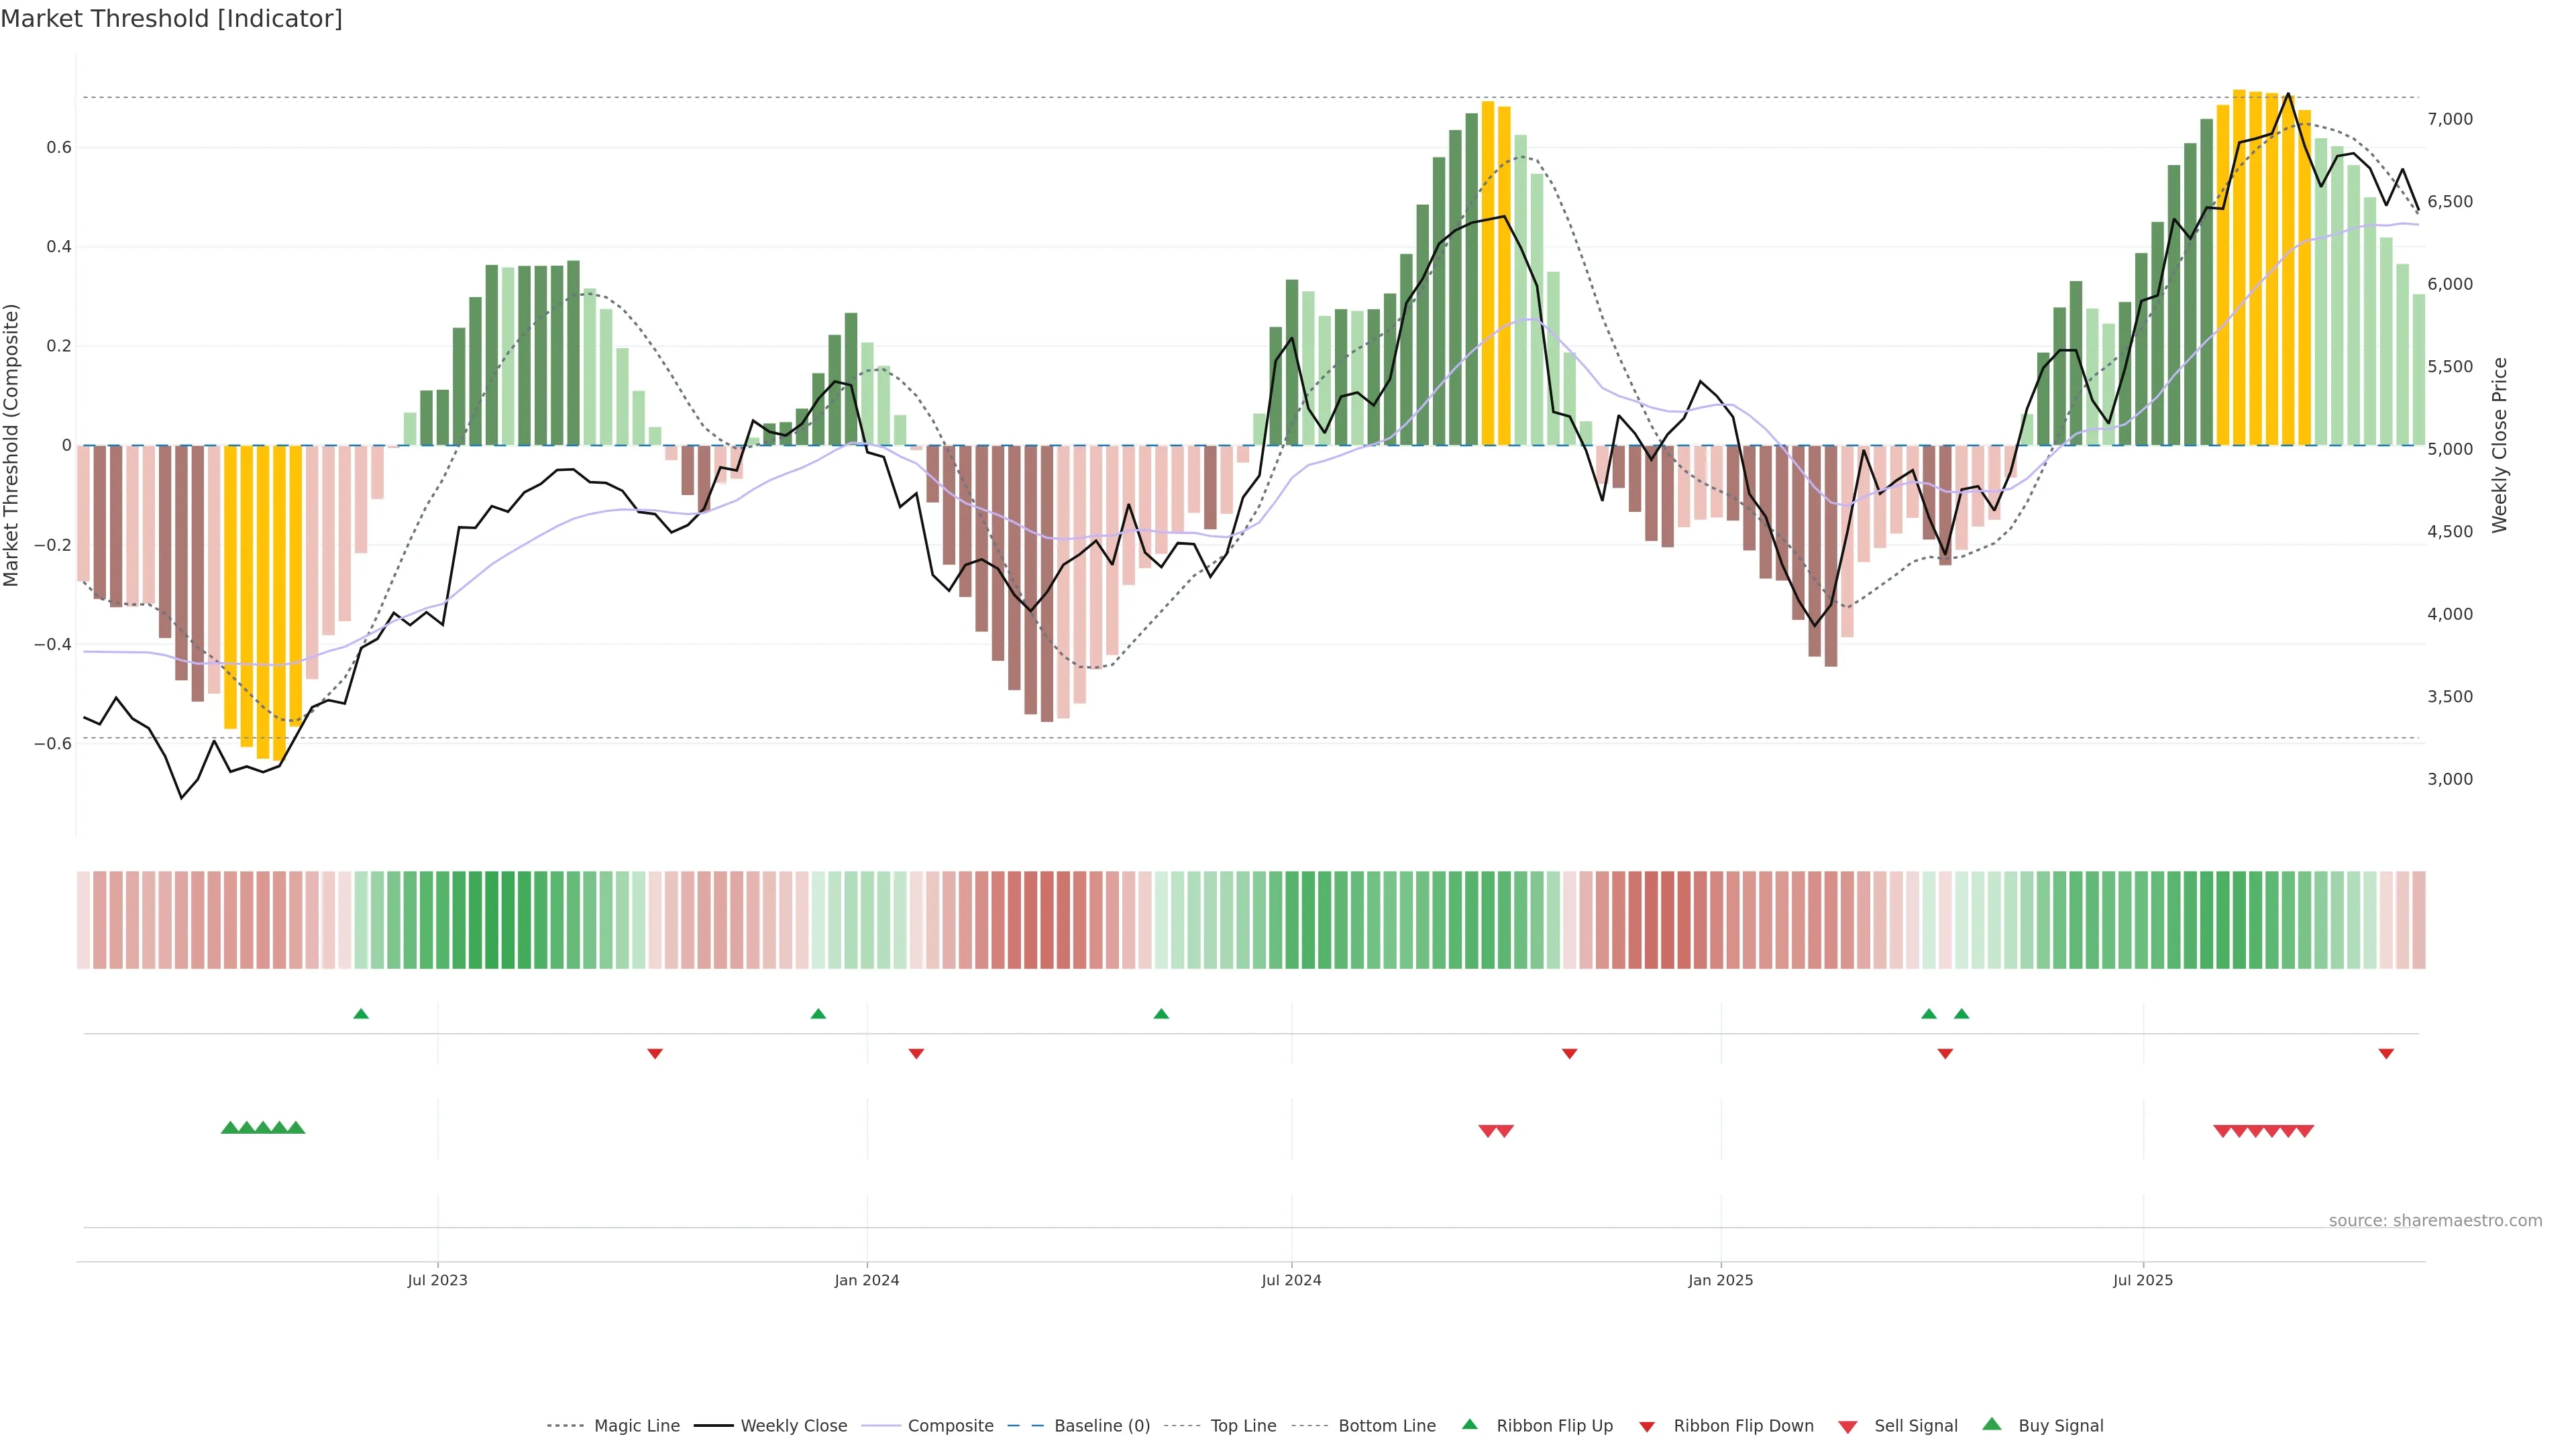Click the Ribbon Flip Up legend triangle
Viewport: 2576px width, 1449px height.
pos(1469,1424)
